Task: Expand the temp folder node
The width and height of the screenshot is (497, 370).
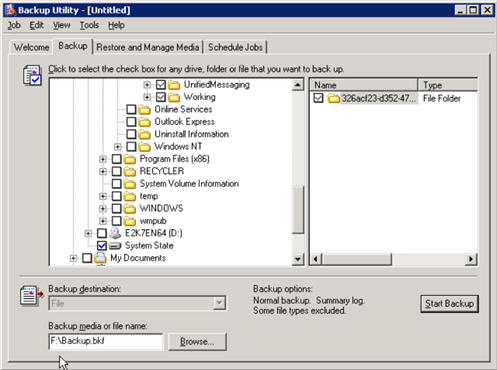Action: pyautogui.click(x=103, y=196)
